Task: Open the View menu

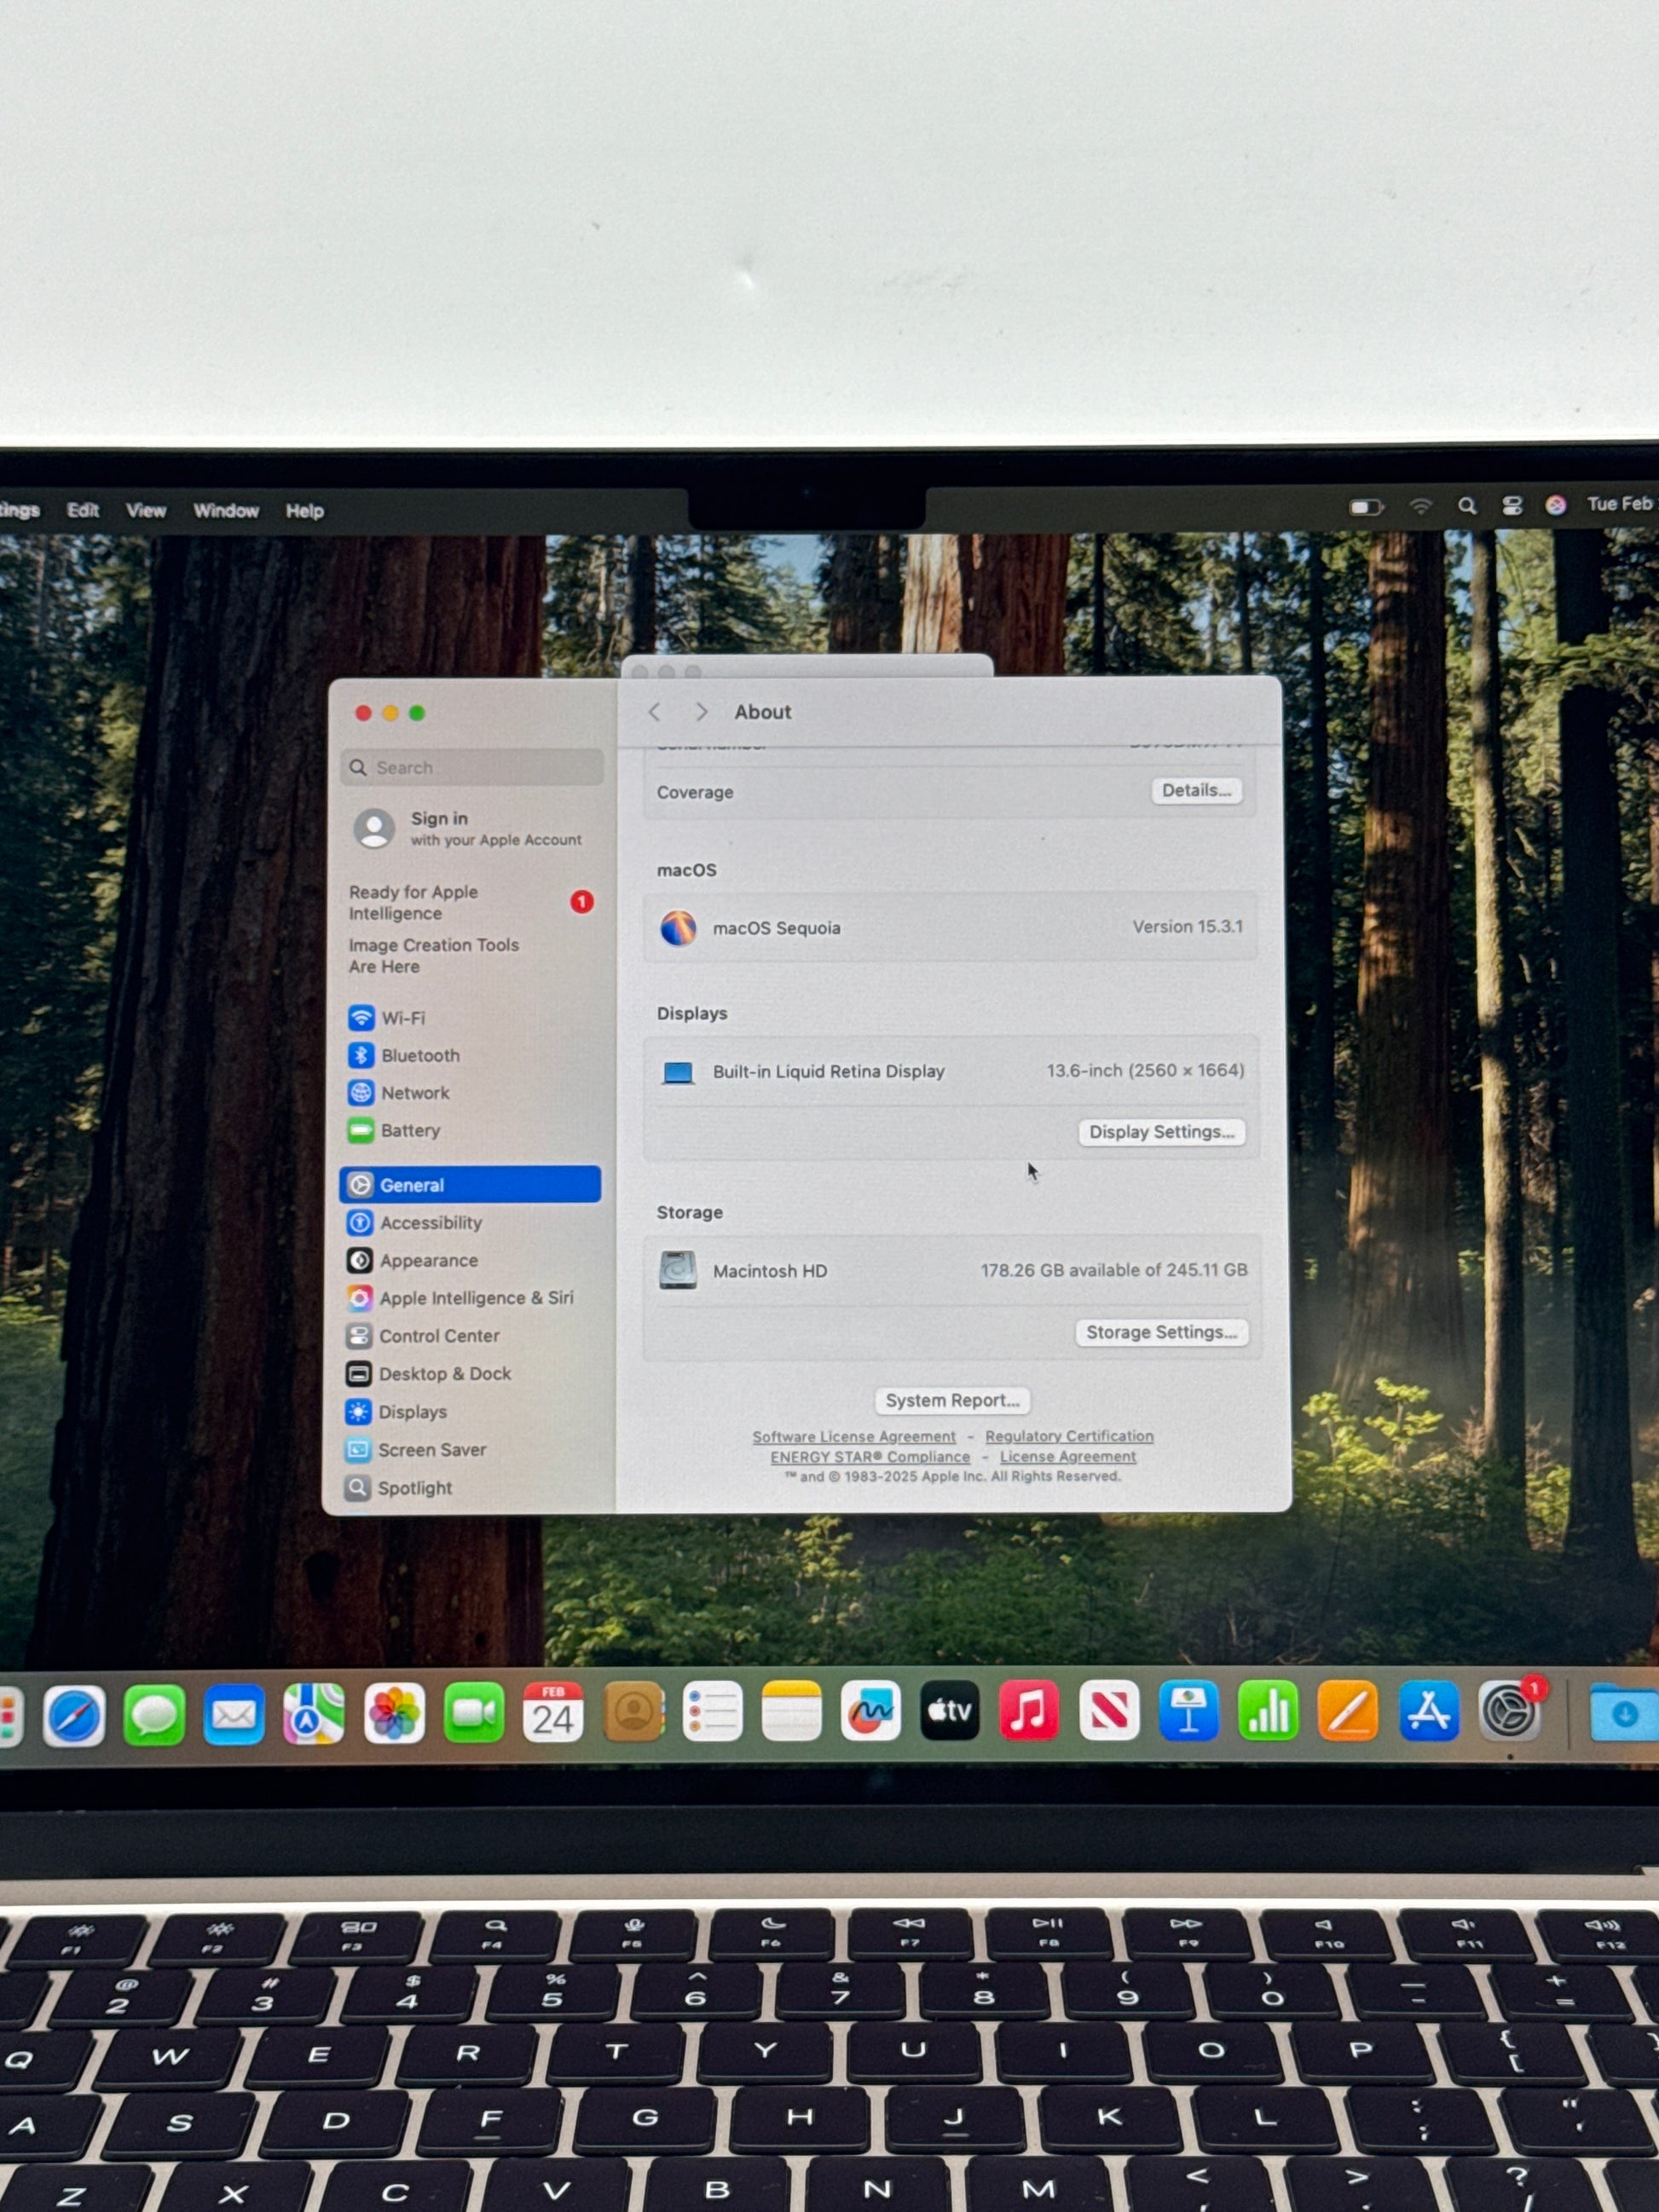Action: click(146, 511)
